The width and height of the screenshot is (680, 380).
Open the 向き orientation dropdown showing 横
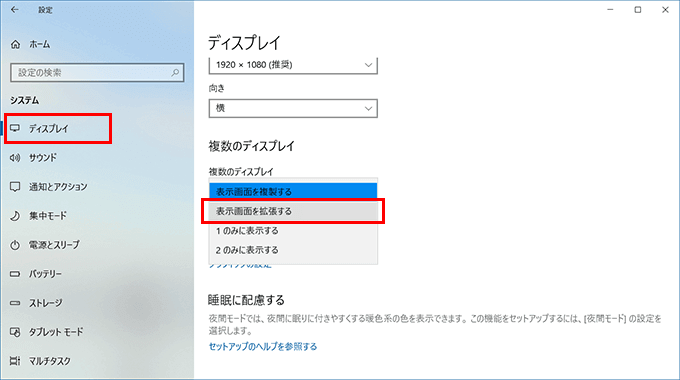[x=293, y=108]
